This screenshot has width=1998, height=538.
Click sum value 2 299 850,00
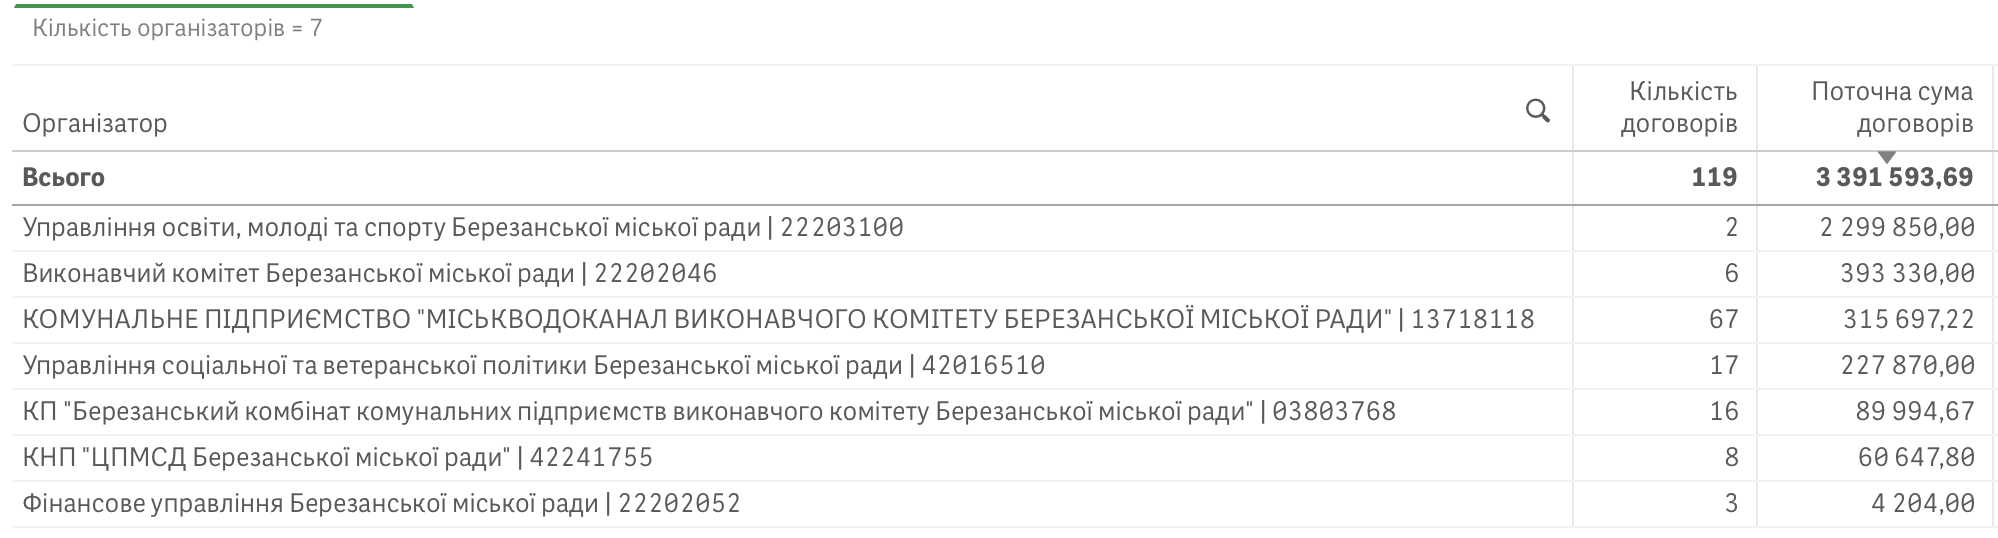[1897, 228]
